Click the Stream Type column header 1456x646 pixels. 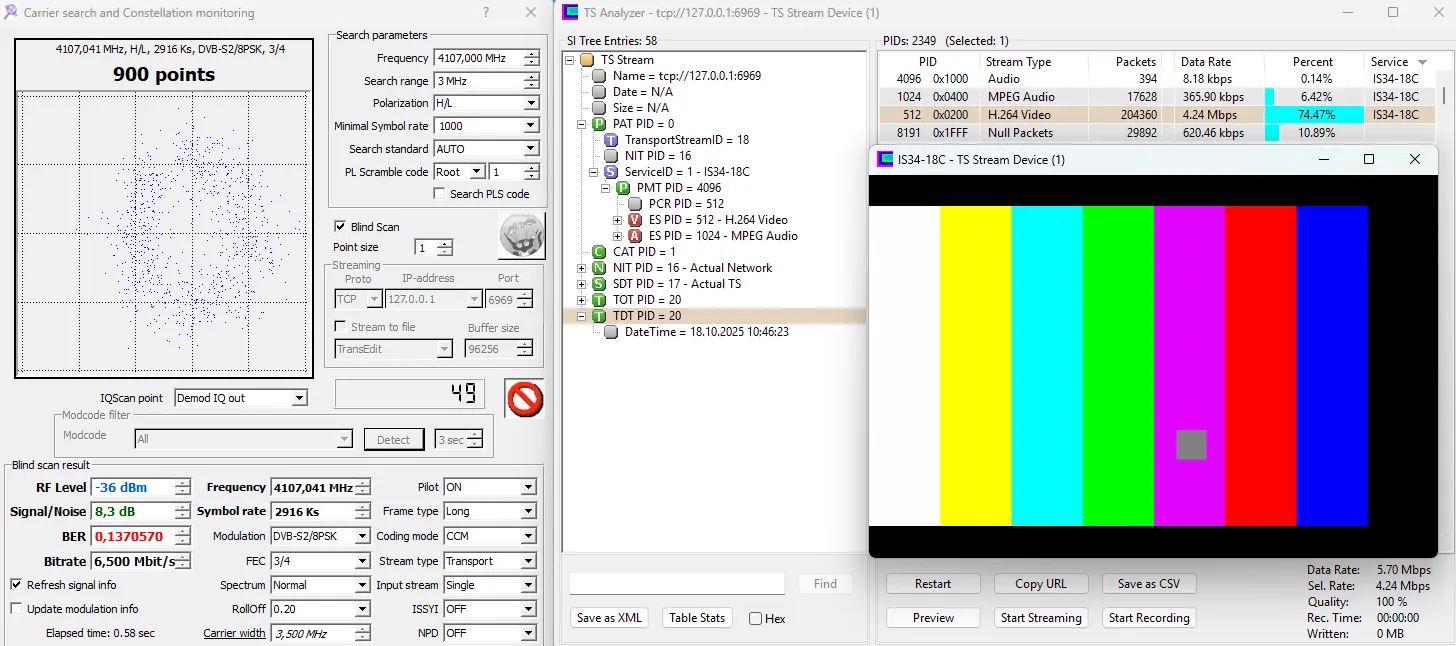tap(1018, 62)
